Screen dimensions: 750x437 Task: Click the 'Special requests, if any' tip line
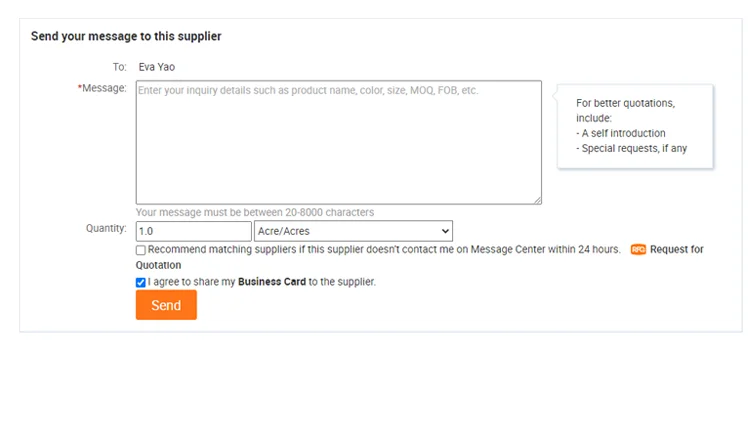pos(631,148)
